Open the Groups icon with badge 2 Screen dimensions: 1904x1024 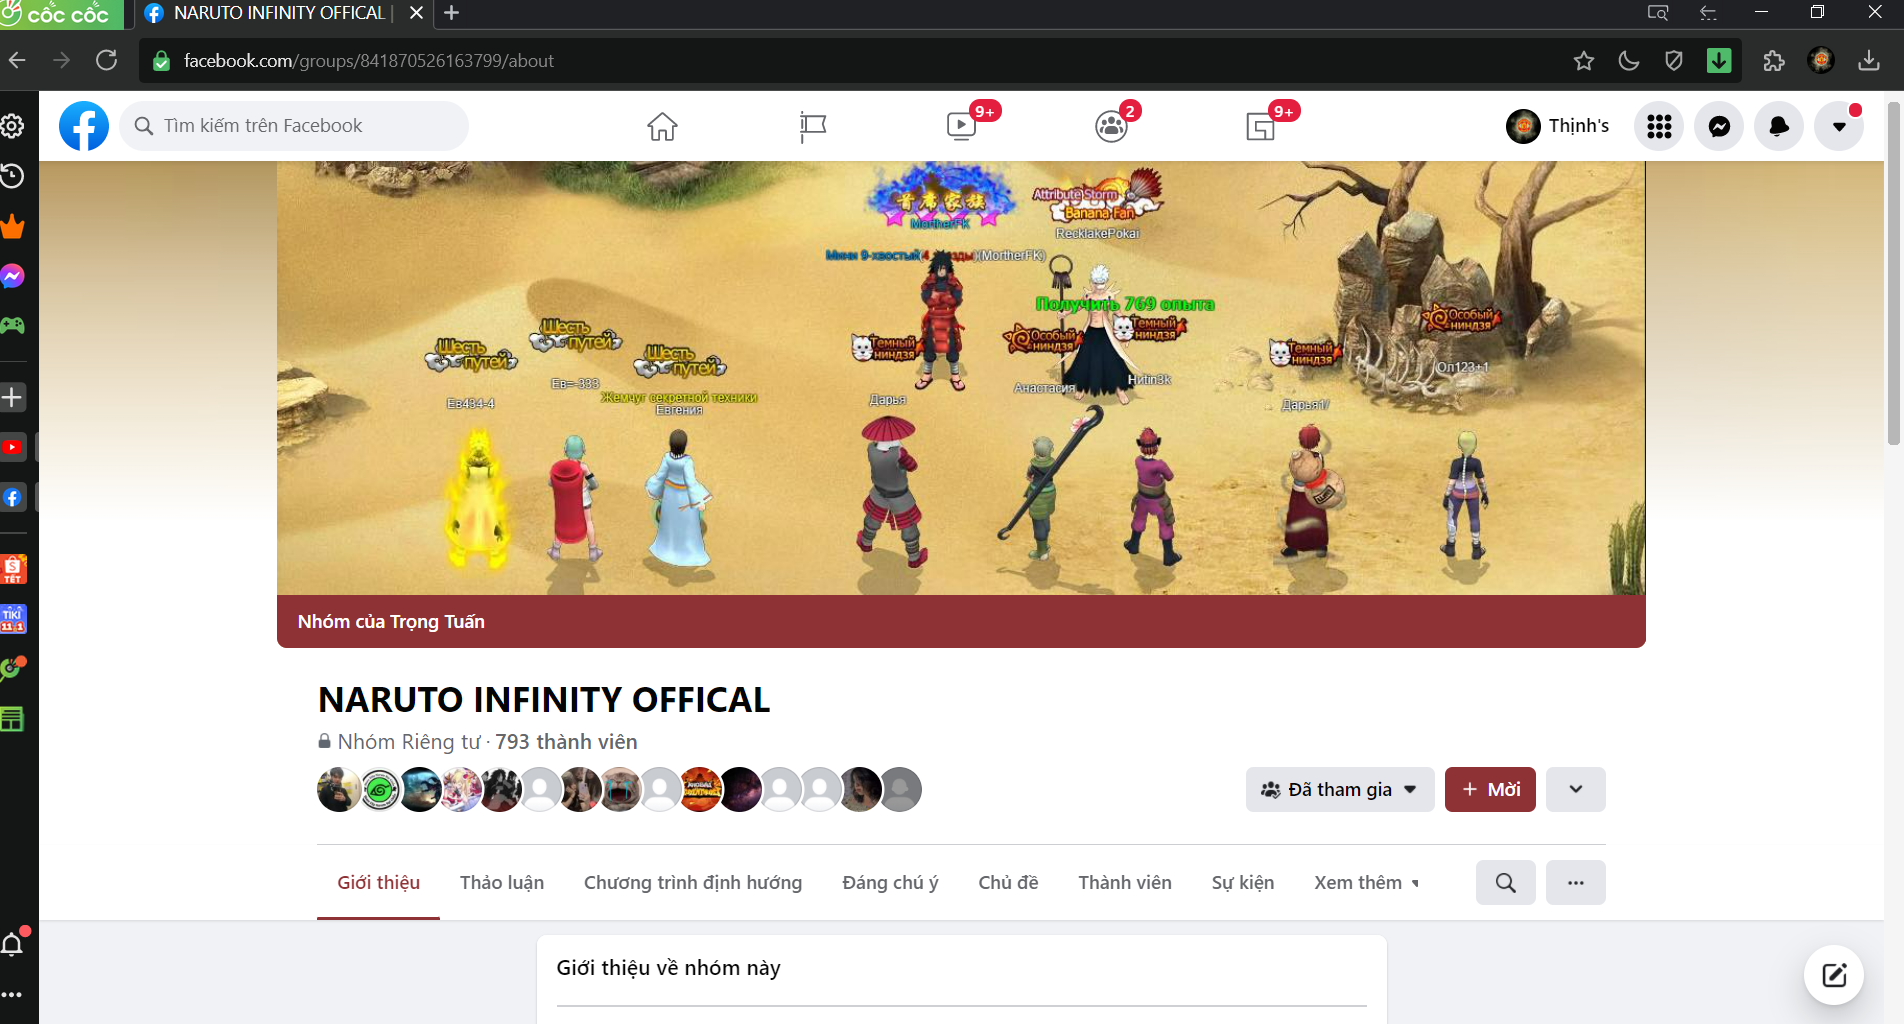(1111, 126)
